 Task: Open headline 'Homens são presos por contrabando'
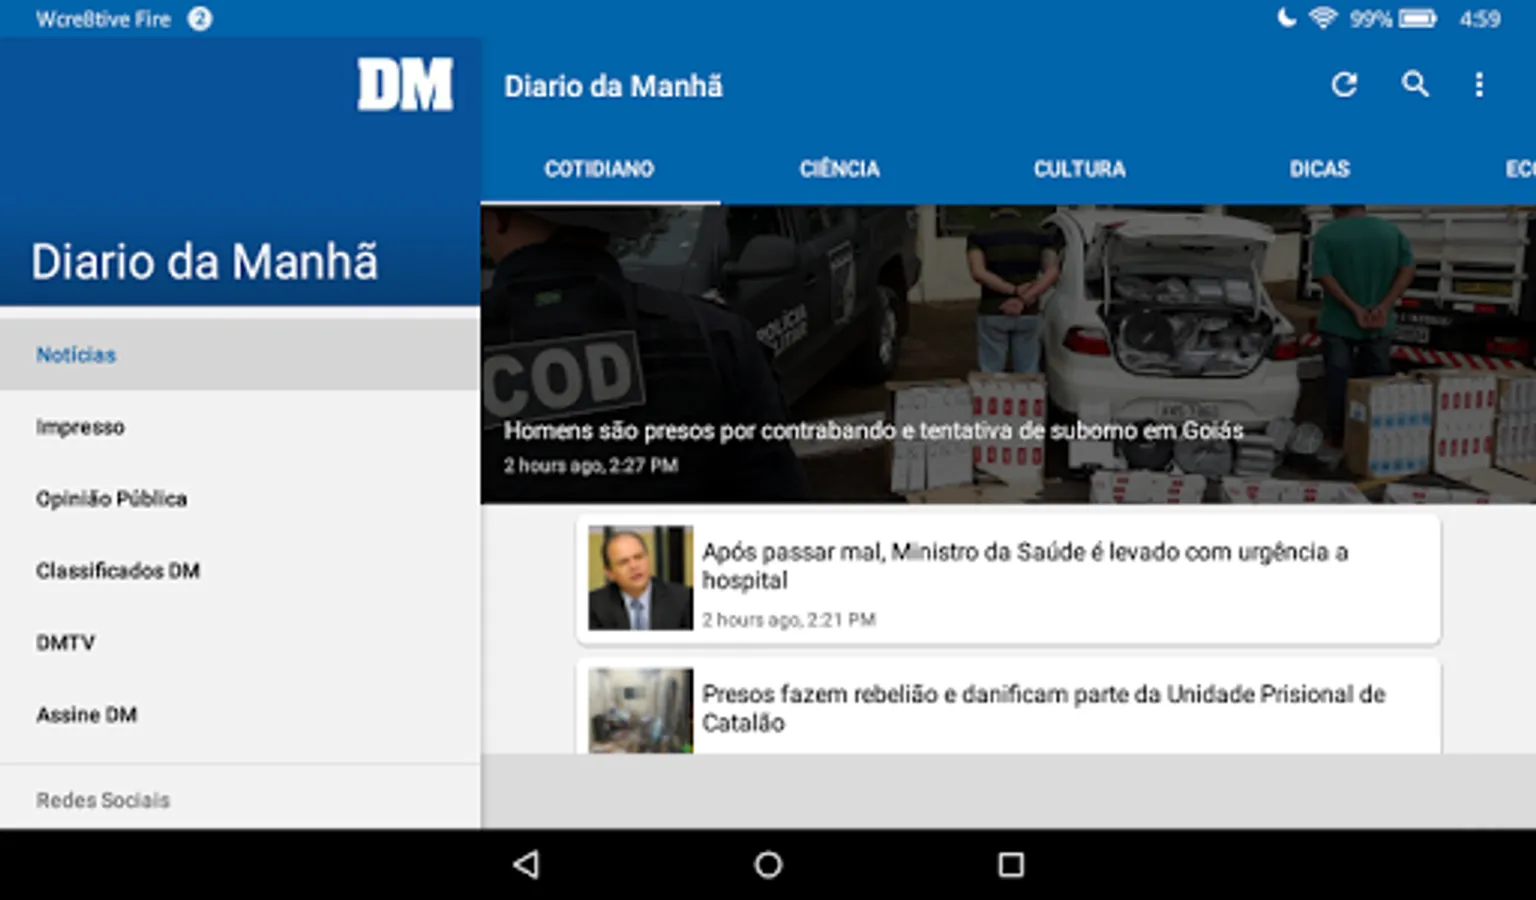click(x=873, y=431)
